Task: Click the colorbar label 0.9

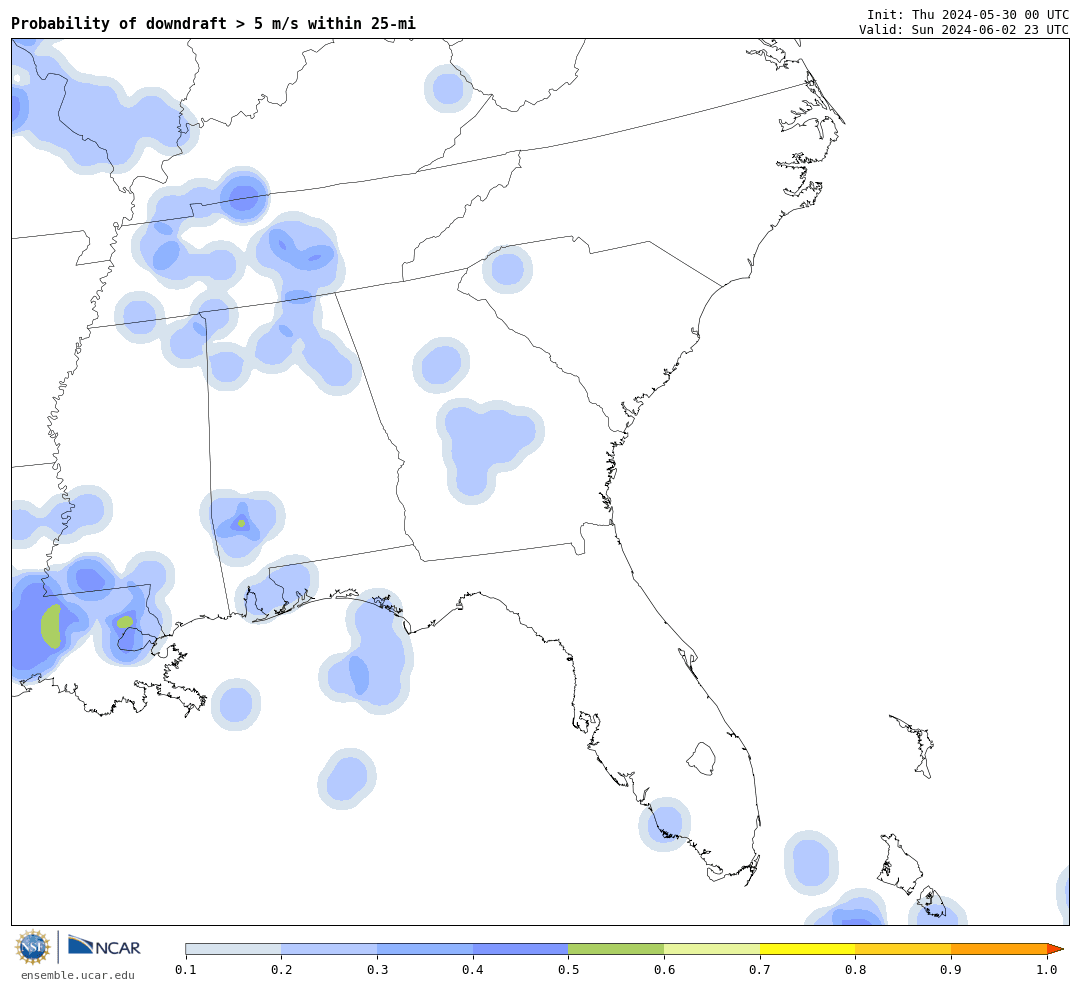Action: (x=951, y=970)
